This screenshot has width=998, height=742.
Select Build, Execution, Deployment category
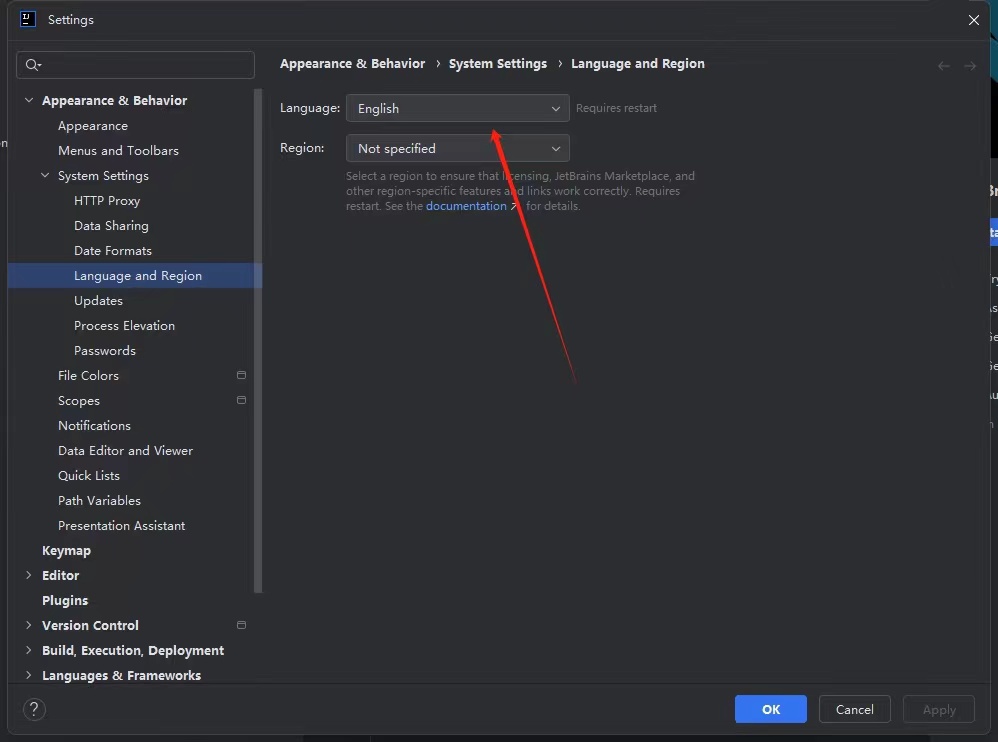click(133, 650)
